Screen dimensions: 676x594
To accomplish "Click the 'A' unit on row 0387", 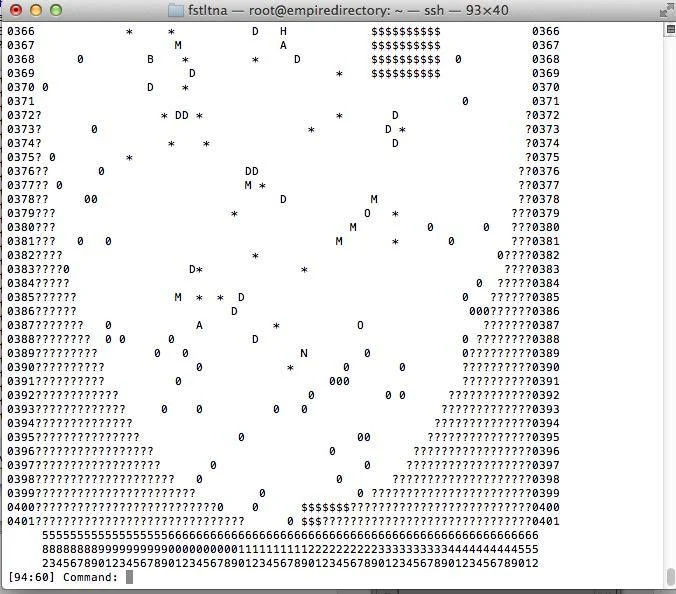I will (199, 325).
